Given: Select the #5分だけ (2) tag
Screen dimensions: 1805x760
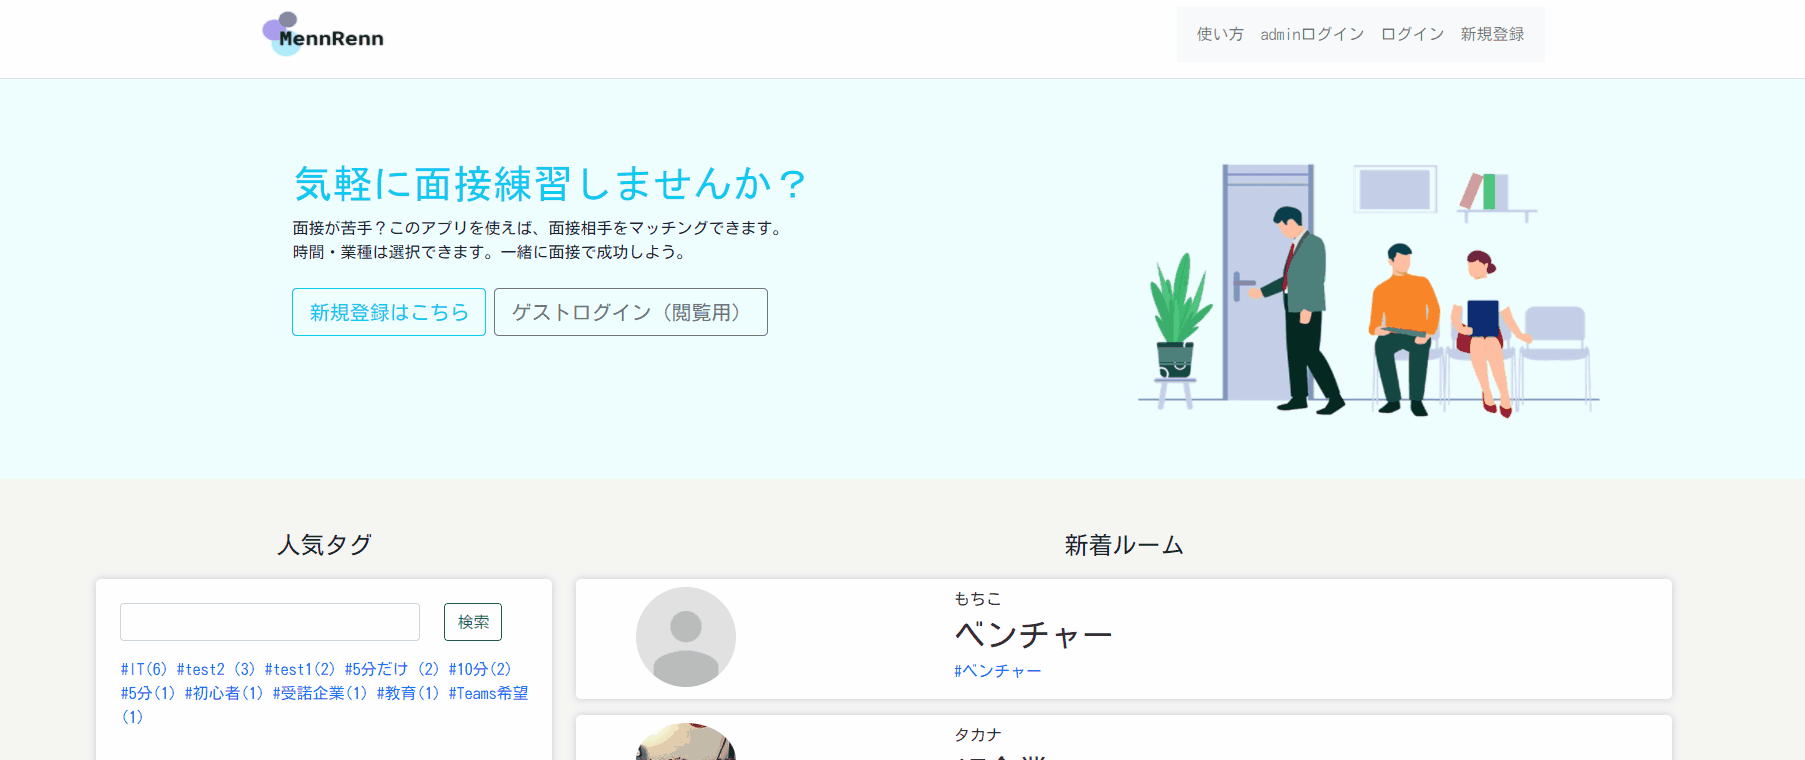Looking at the screenshot, I should (392, 669).
